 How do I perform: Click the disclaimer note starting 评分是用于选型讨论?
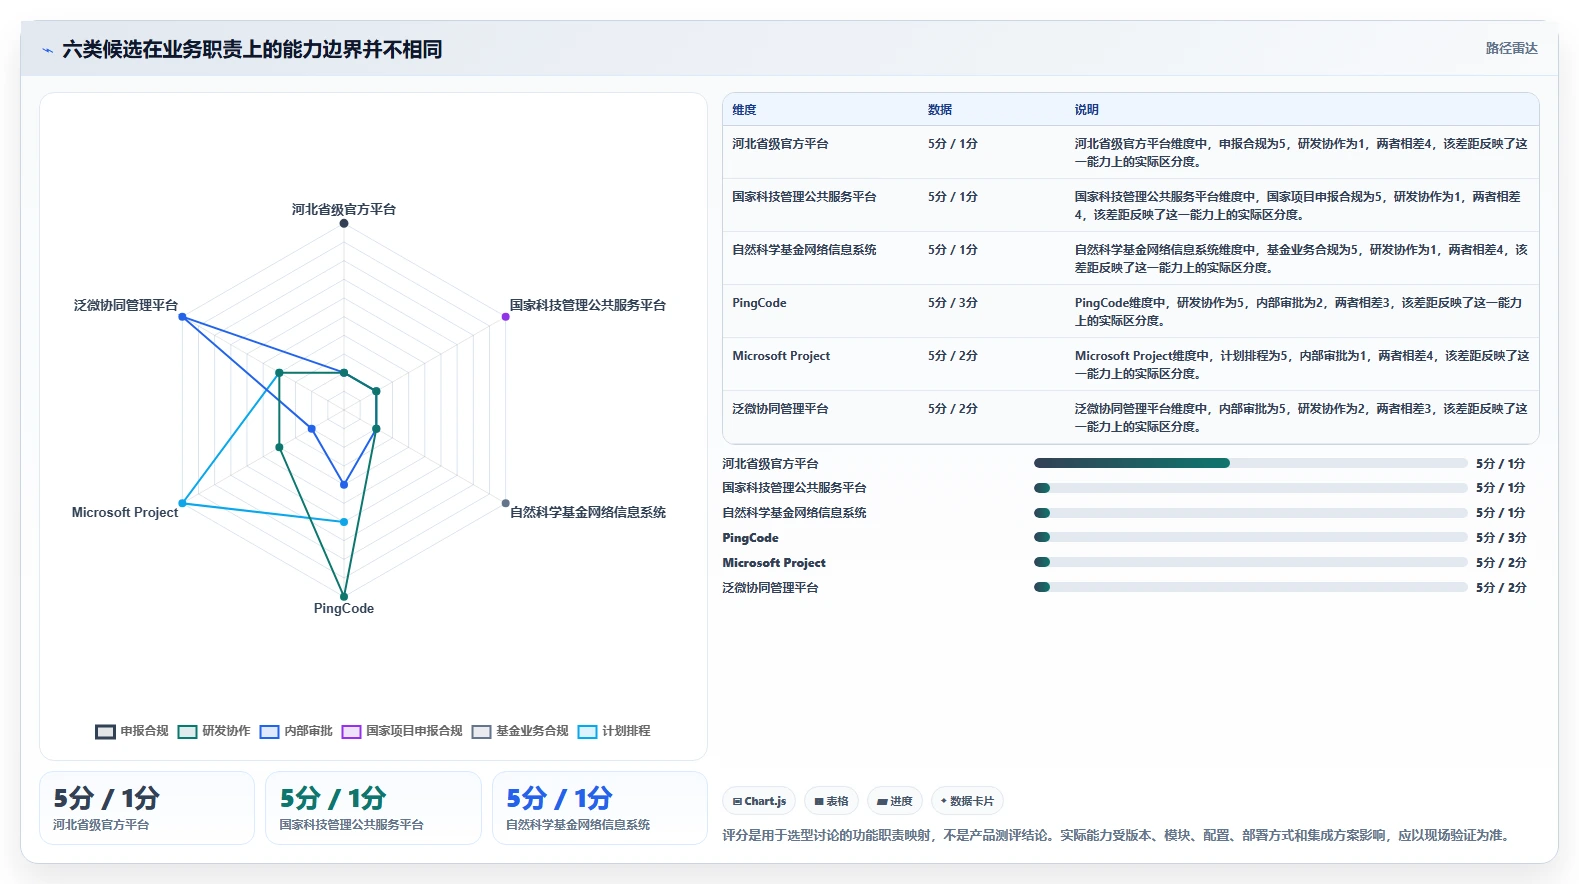[1118, 835]
